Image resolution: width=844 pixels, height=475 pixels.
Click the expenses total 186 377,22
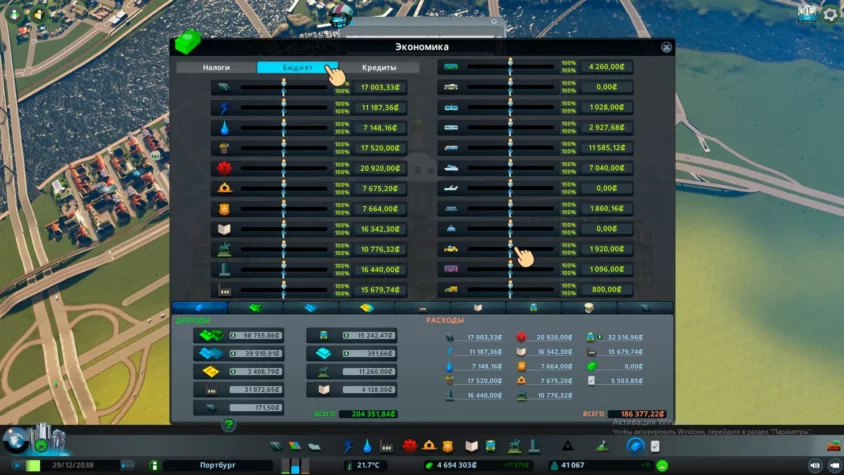[637, 414]
